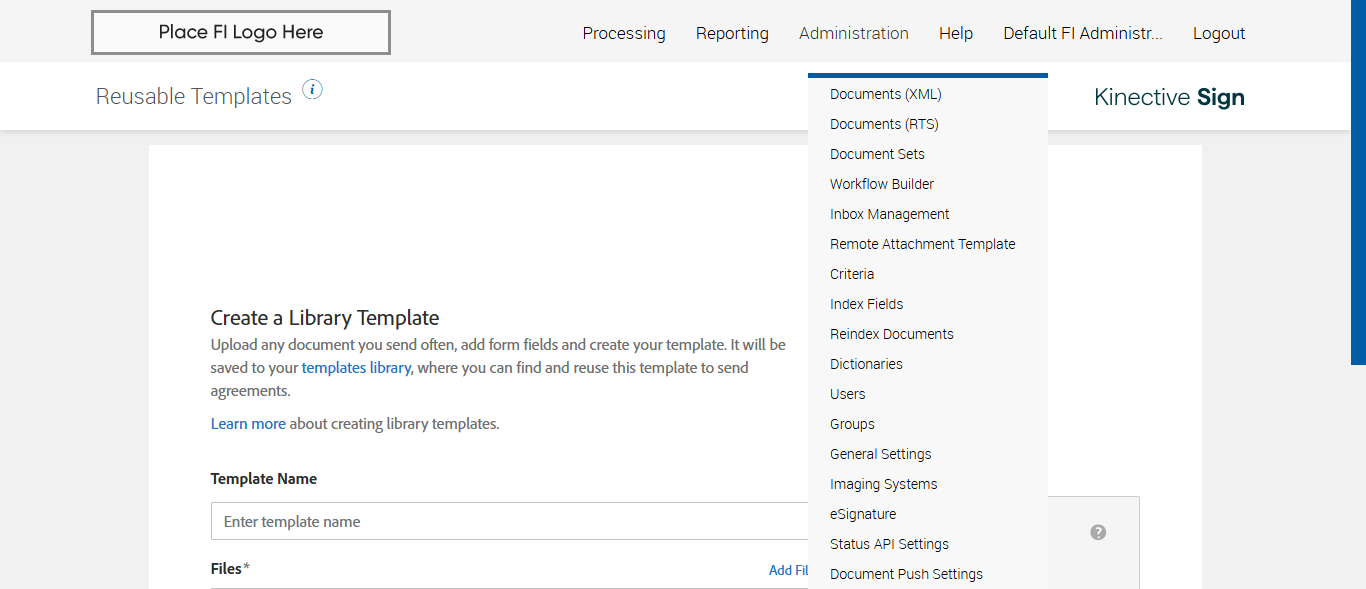
Task: Go to General Settings menu item
Action: click(880, 454)
